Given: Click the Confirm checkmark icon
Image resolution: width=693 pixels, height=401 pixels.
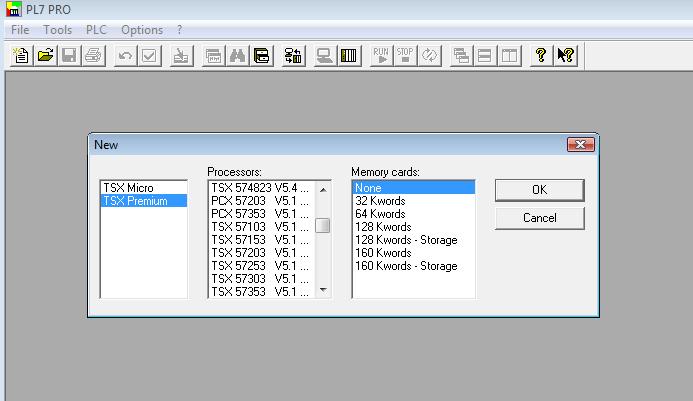Looking at the screenshot, I should pyautogui.click(x=149, y=56).
